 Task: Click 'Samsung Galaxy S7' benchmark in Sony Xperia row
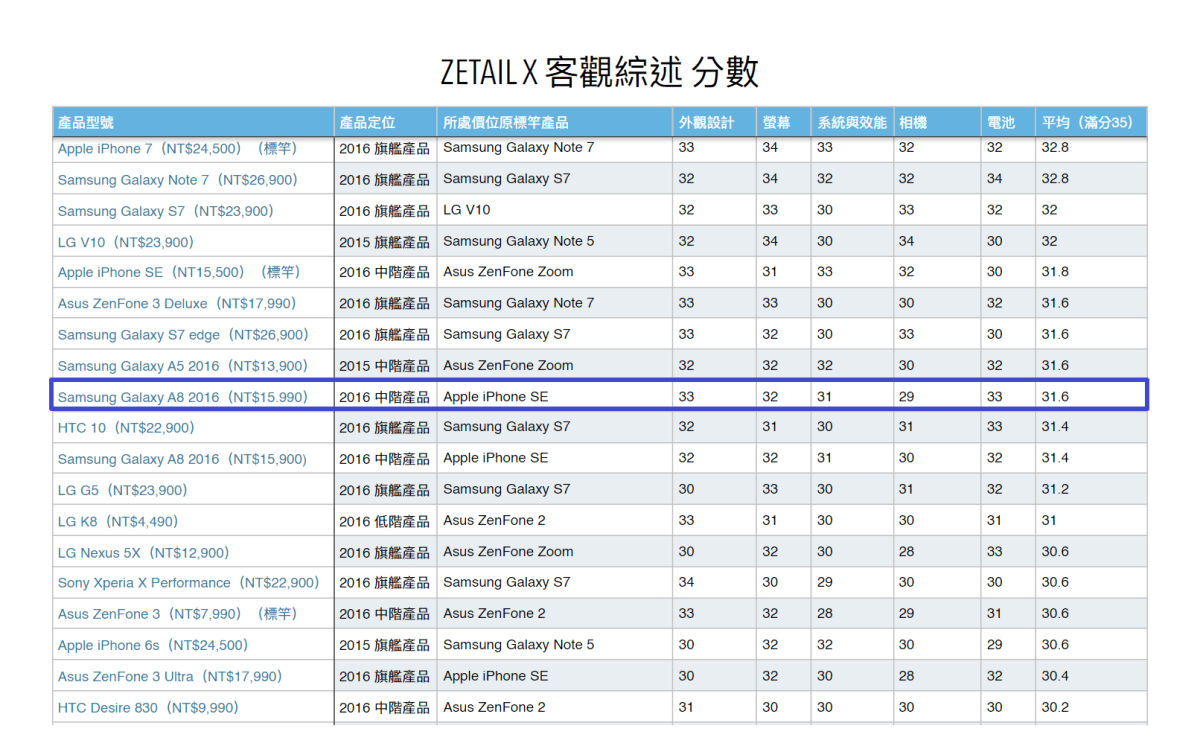pyautogui.click(x=507, y=582)
